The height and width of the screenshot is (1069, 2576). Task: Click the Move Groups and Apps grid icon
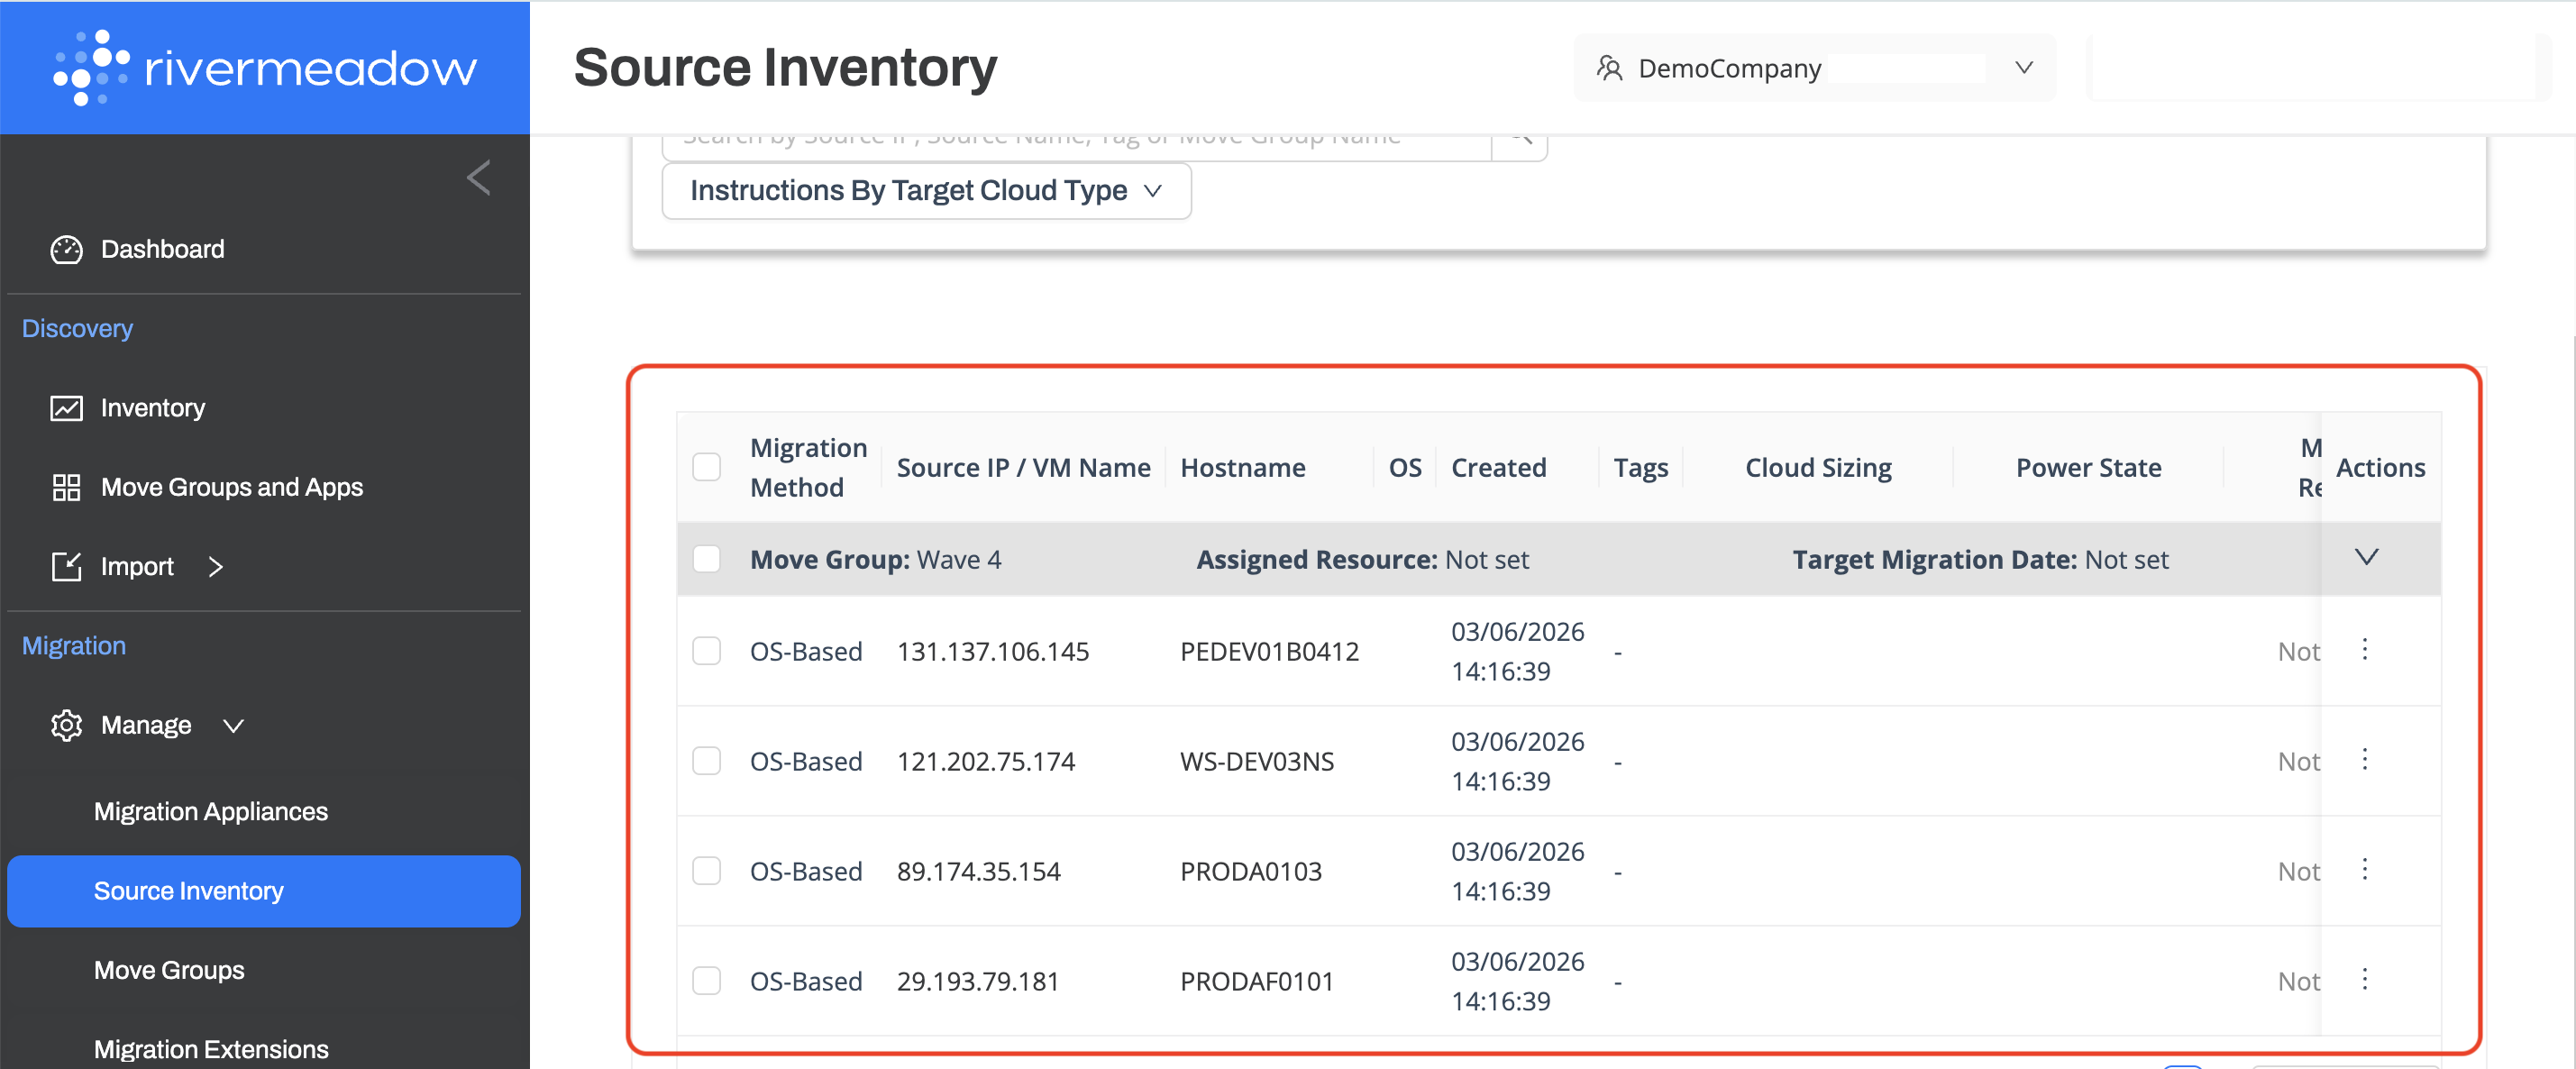66,487
